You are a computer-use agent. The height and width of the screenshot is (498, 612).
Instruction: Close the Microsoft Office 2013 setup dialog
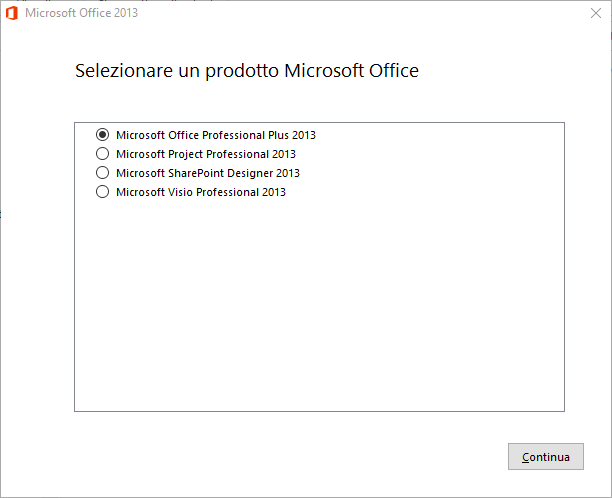tap(596, 13)
